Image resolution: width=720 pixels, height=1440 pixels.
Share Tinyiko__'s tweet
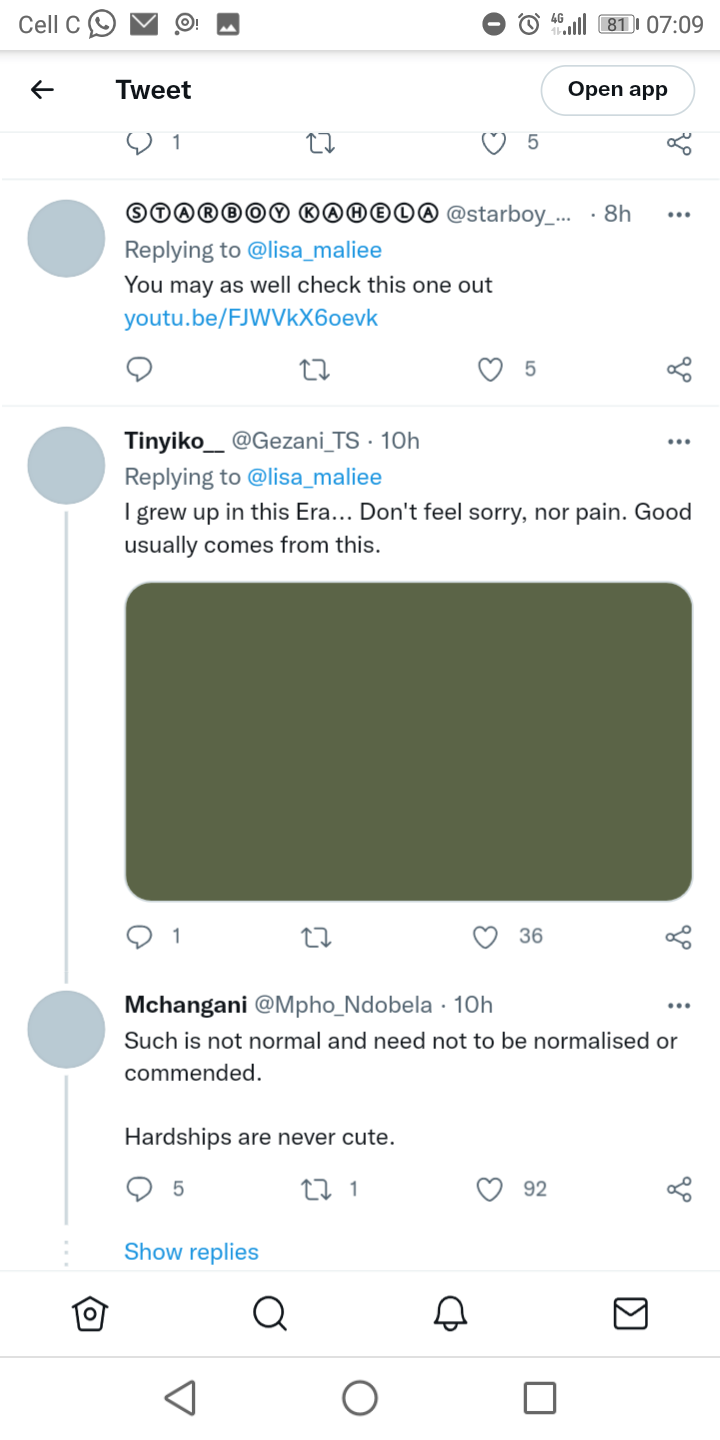point(679,937)
